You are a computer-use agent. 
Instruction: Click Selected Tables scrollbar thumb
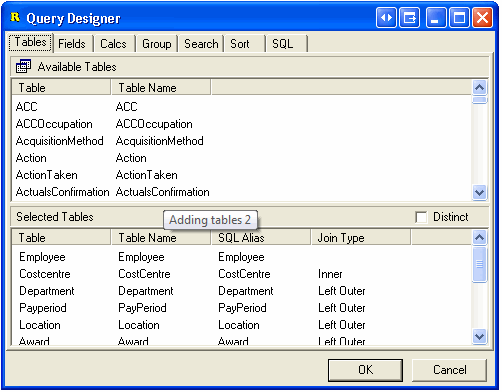(479, 264)
